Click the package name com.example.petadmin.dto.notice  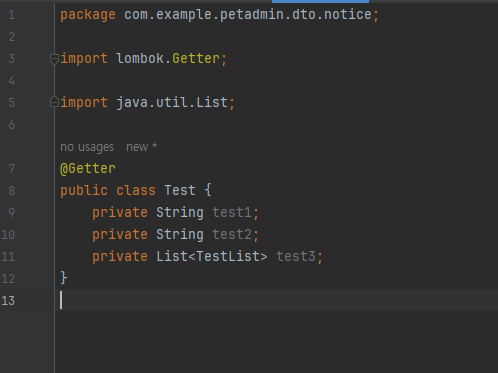point(248,15)
